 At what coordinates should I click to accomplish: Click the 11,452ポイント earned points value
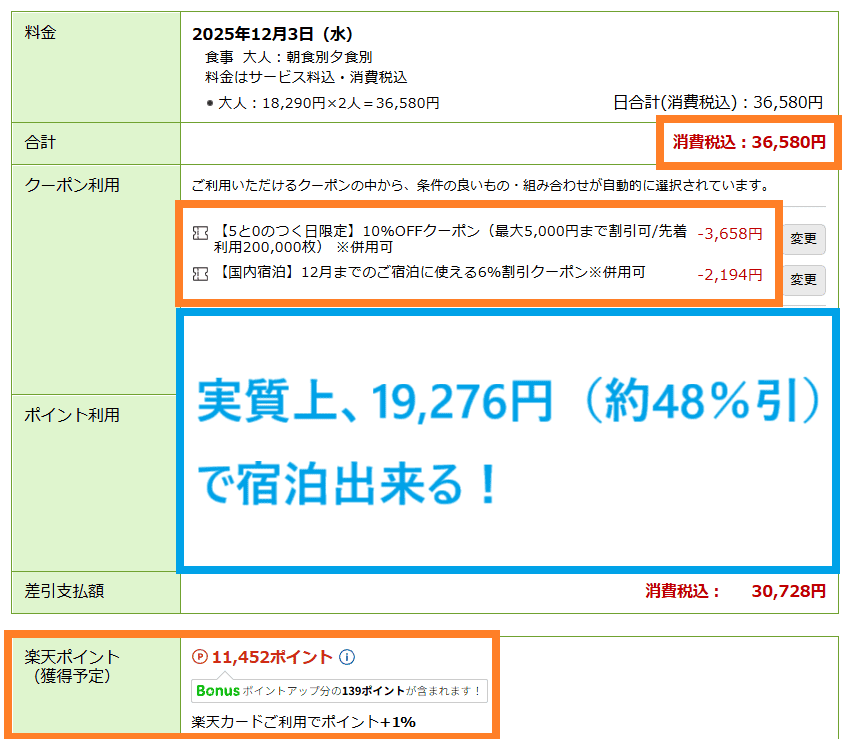click(x=271, y=657)
